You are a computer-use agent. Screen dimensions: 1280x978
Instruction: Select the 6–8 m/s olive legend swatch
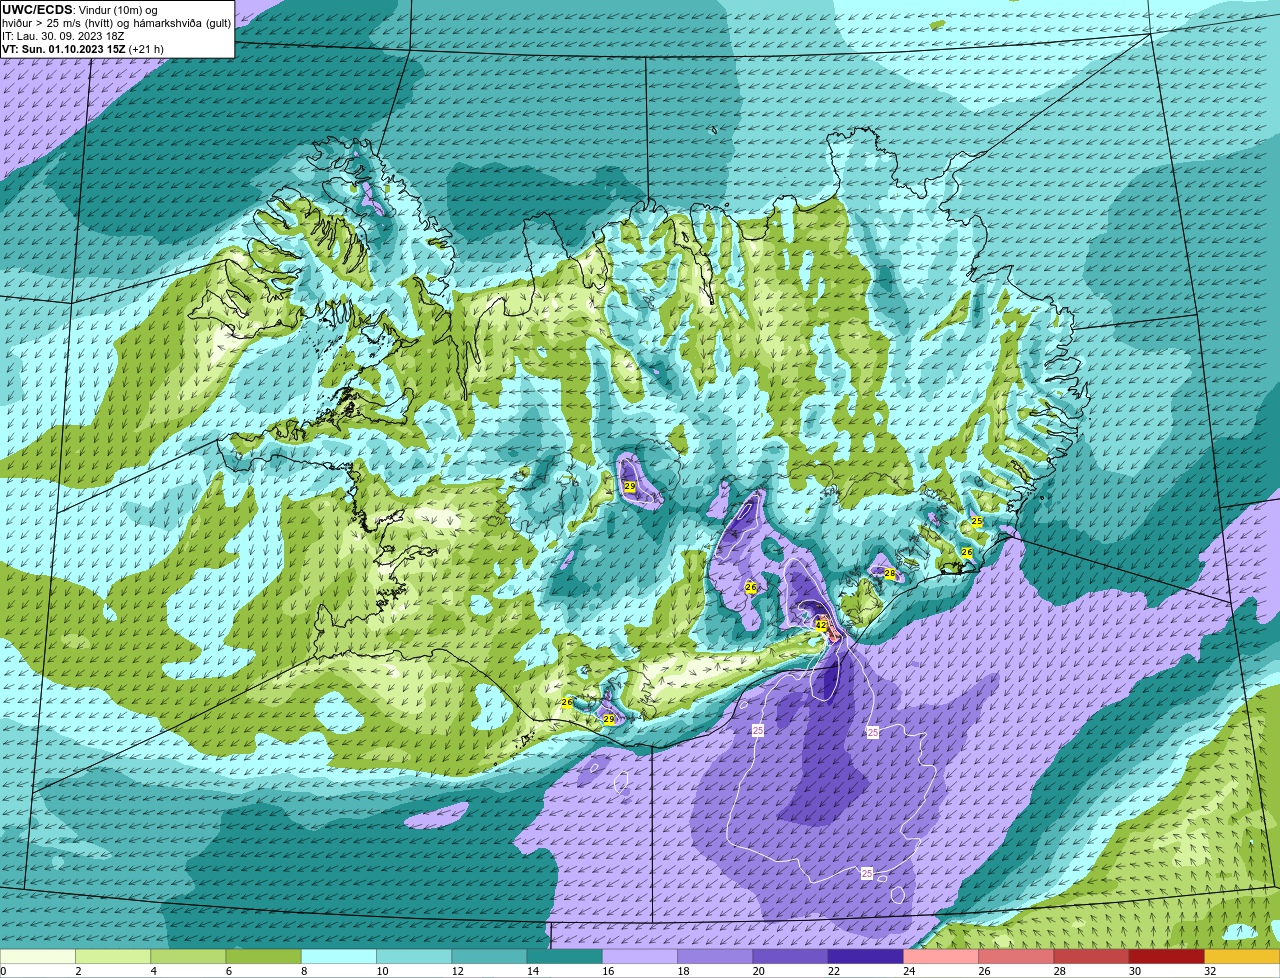pos(263,956)
